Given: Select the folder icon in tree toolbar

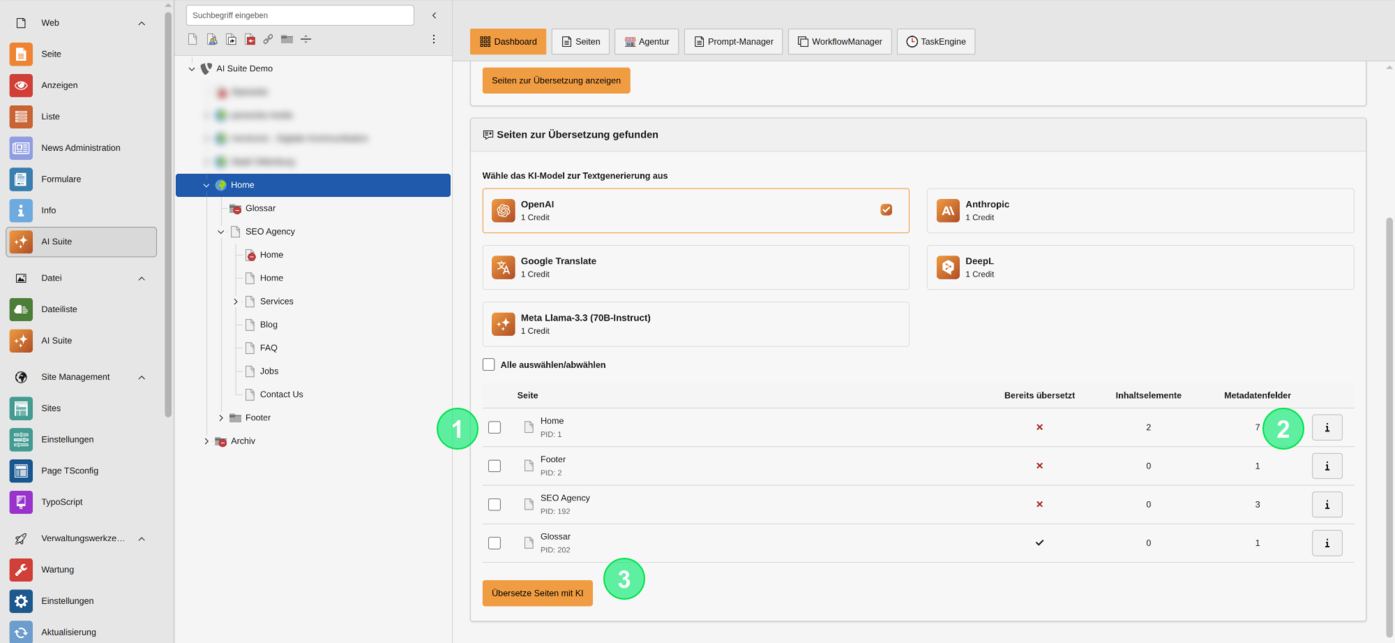Looking at the screenshot, I should (287, 40).
